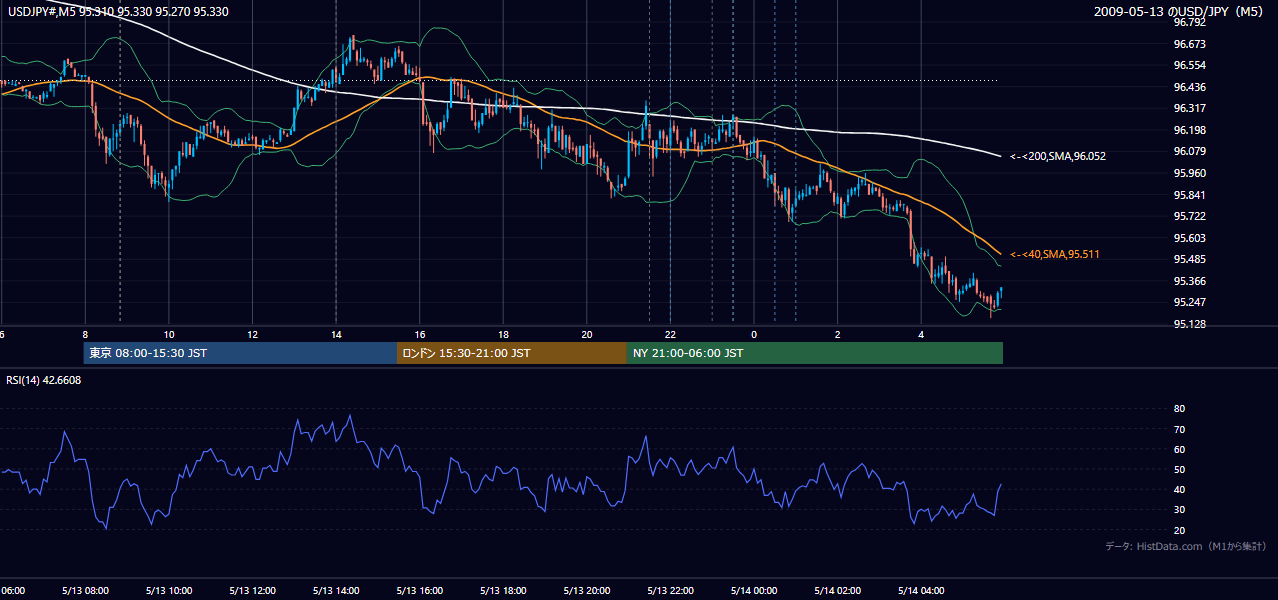This screenshot has height=600, width=1278.
Task: Click the RSI axis 60 level
Action: 1179,449
